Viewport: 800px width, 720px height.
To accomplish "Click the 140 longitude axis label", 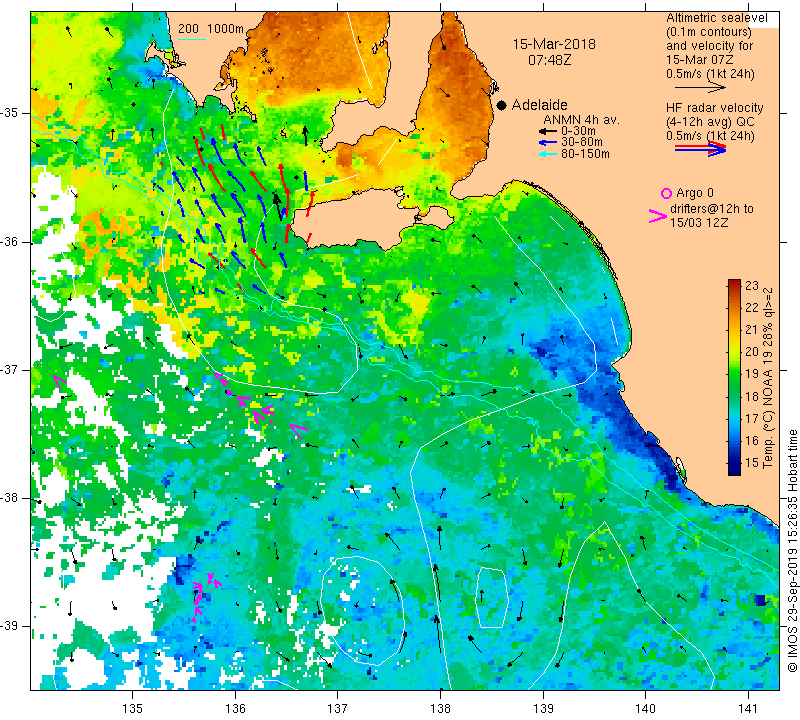I will coord(645,709).
